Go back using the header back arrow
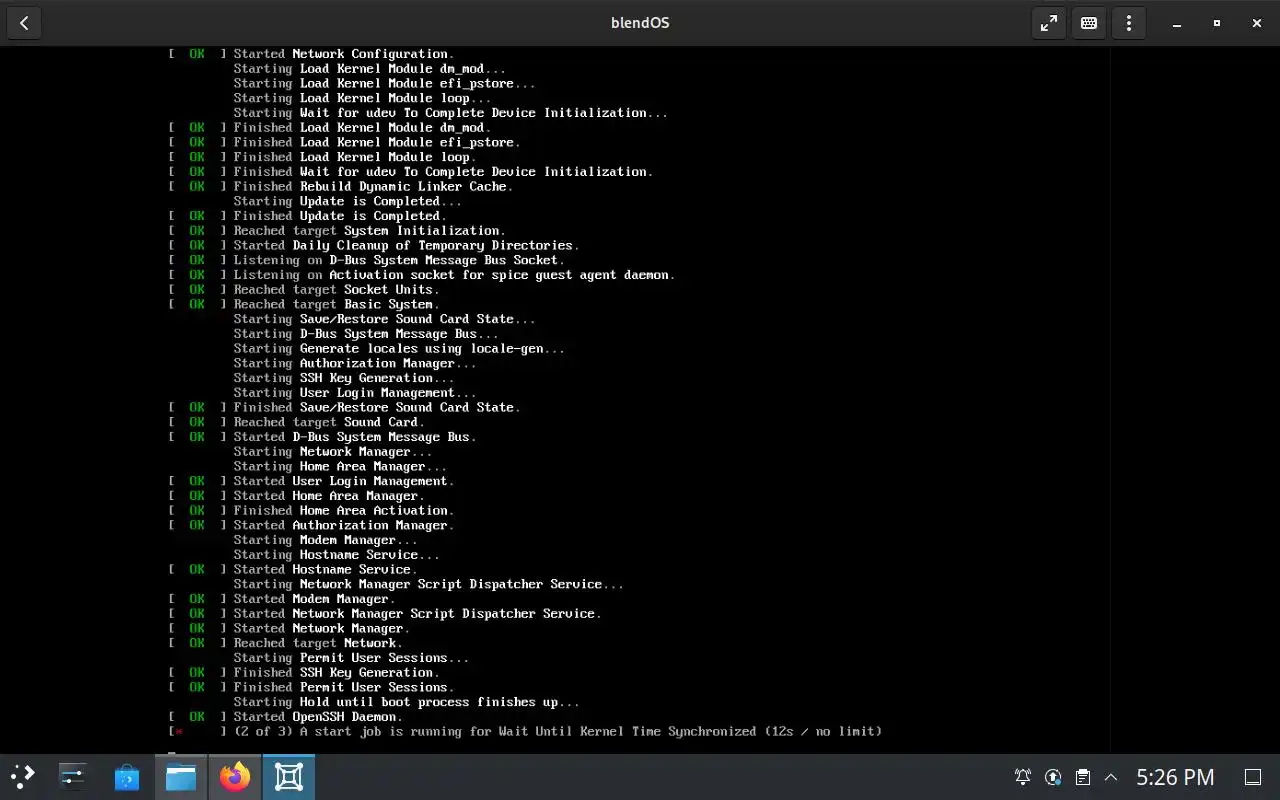 coord(24,23)
